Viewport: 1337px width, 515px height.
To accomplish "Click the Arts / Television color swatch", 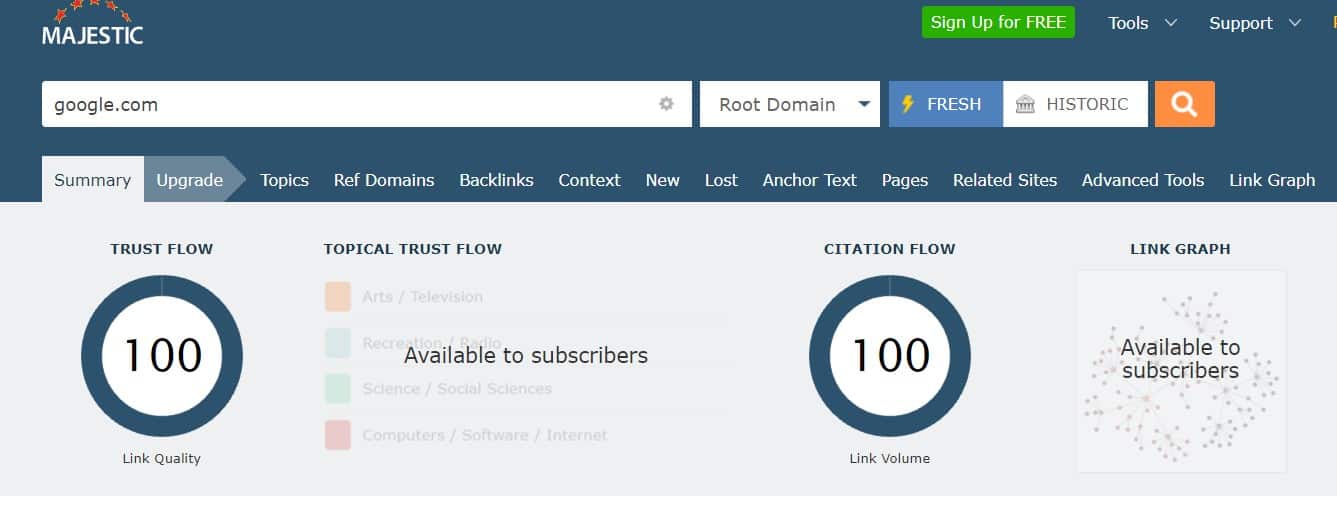I will pyautogui.click(x=338, y=297).
